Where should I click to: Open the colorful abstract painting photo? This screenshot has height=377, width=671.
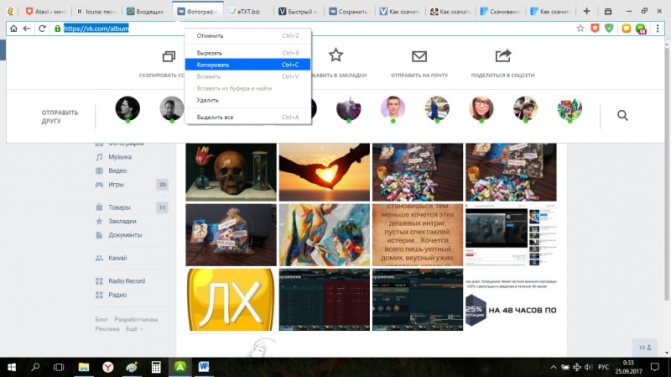click(x=324, y=235)
